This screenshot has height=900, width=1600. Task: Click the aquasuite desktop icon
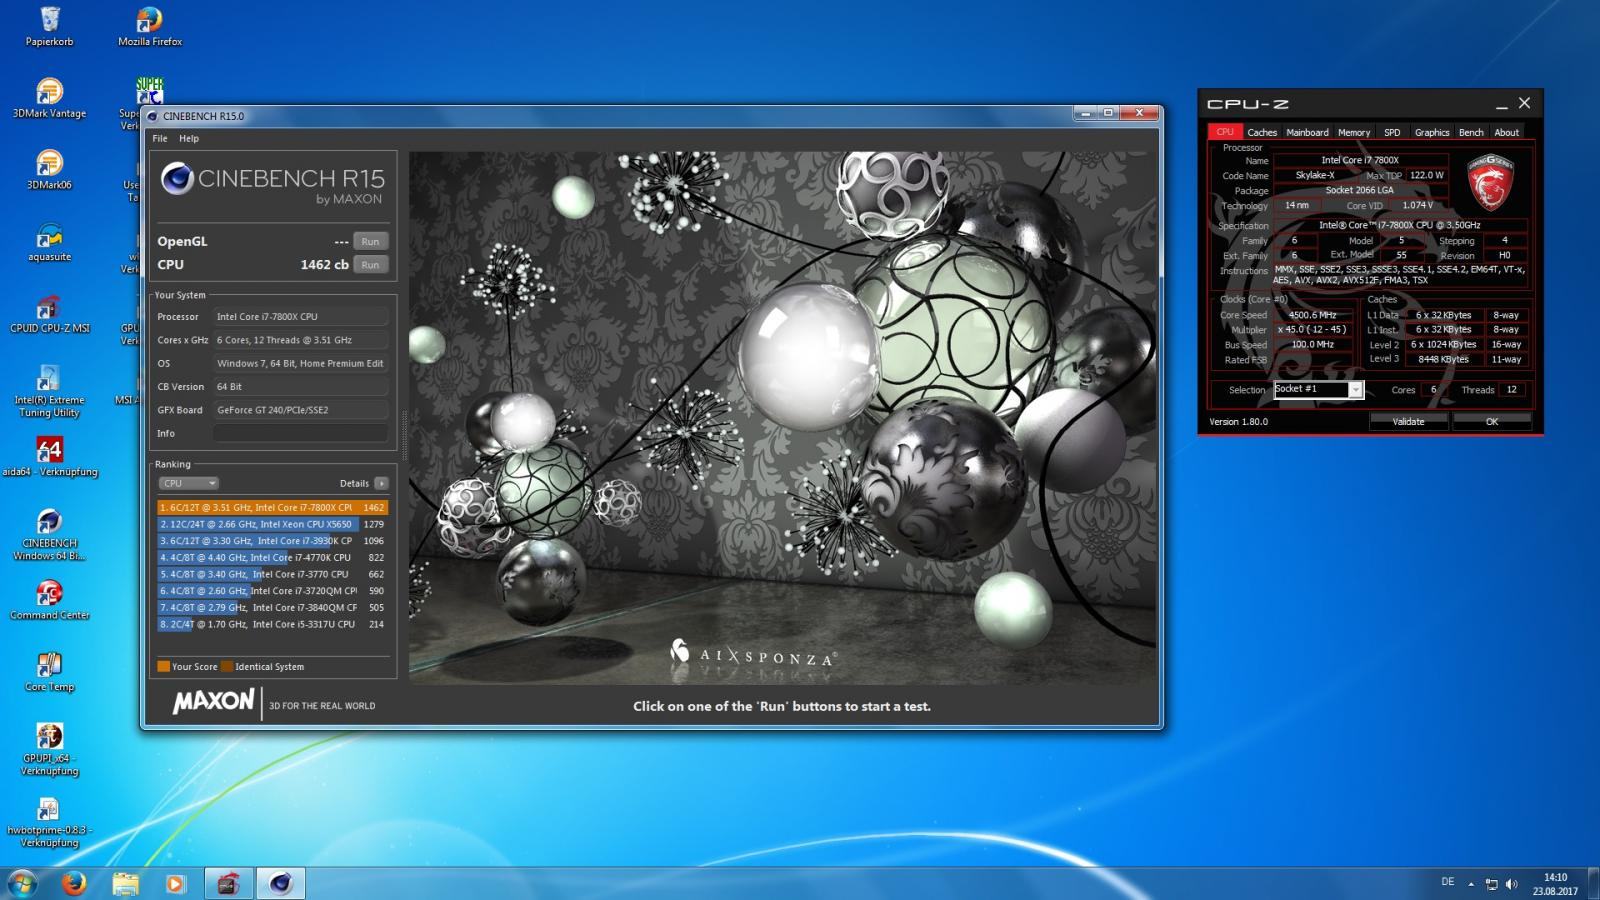[x=49, y=241]
